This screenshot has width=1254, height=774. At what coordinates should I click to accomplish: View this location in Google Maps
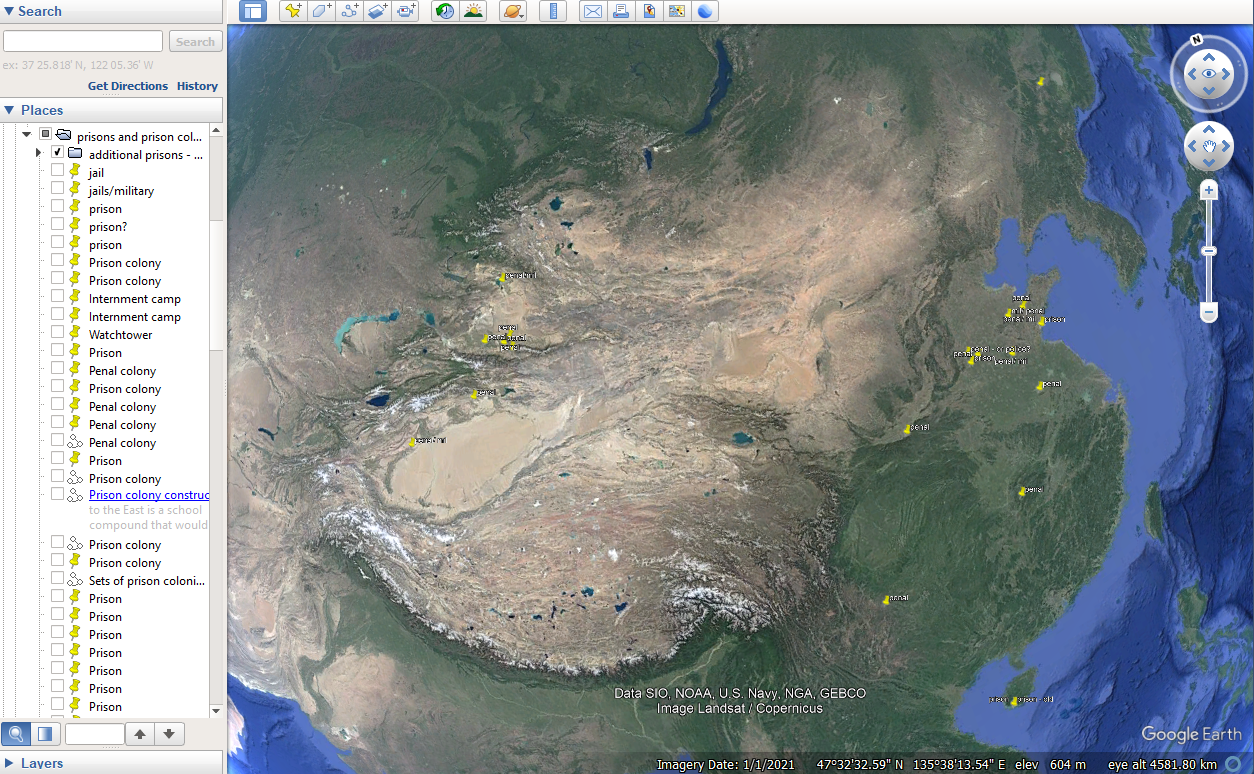pos(677,11)
